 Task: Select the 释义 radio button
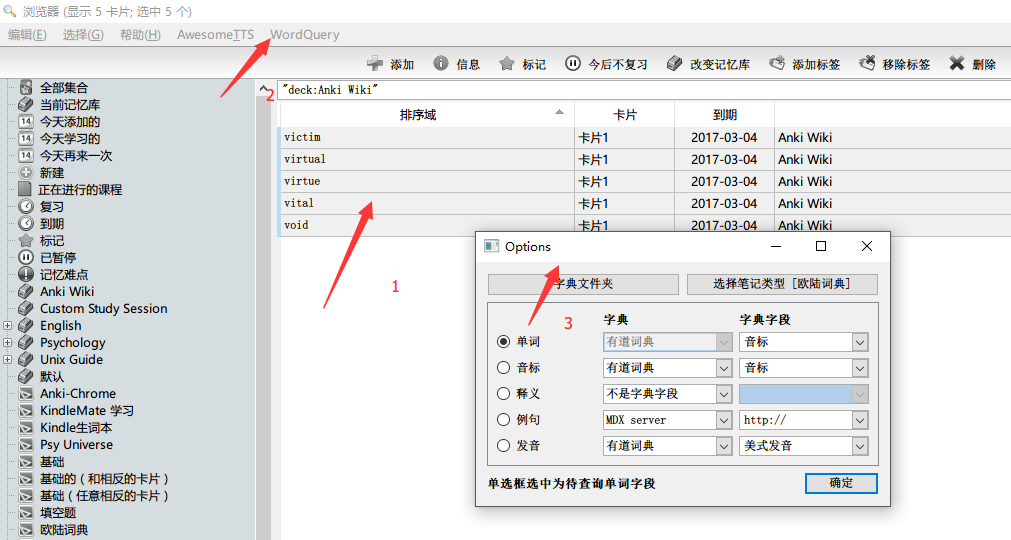pos(504,394)
